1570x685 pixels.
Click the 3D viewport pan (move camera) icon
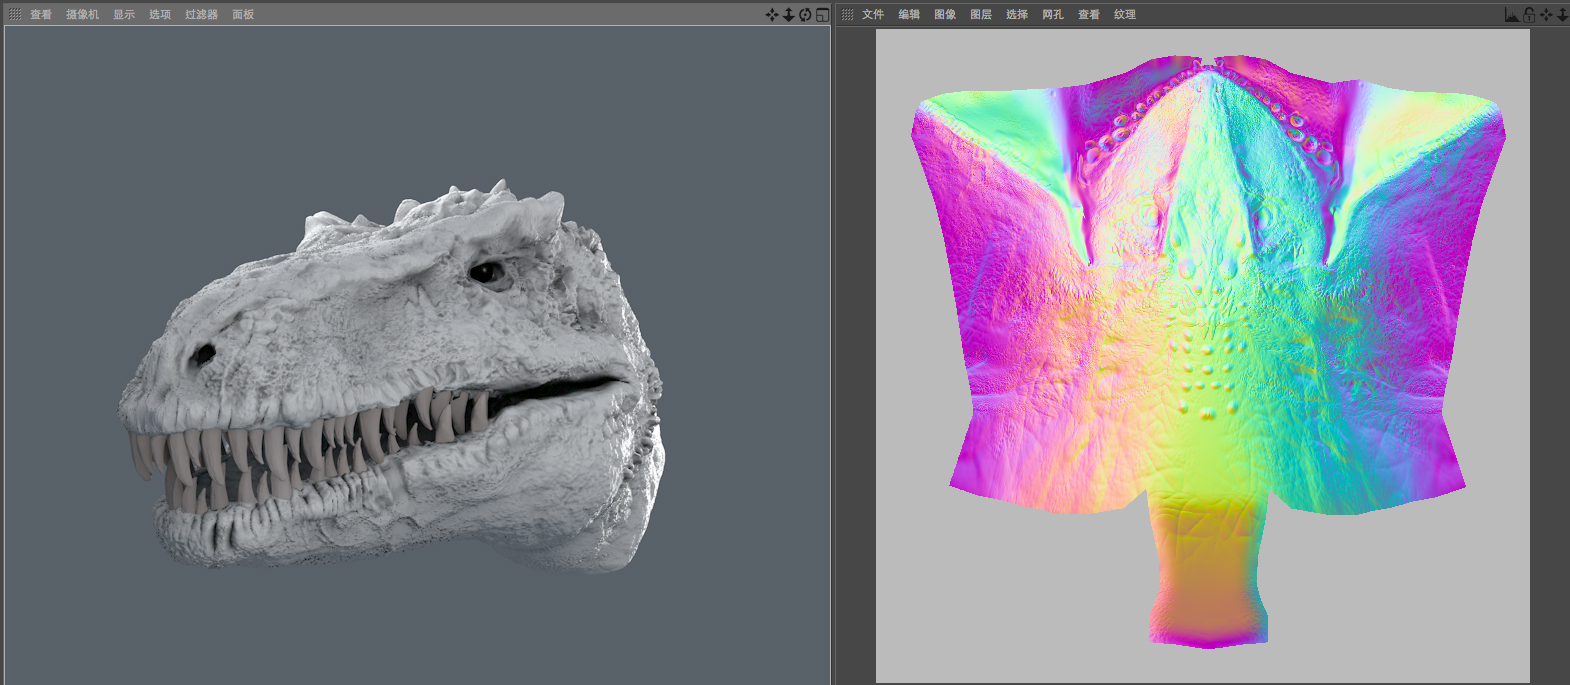click(x=772, y=15)
